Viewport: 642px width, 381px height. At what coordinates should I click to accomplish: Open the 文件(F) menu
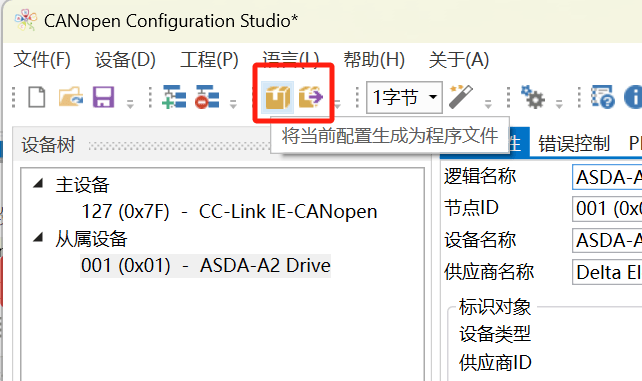pyautogui.click(x=42, y=60)
